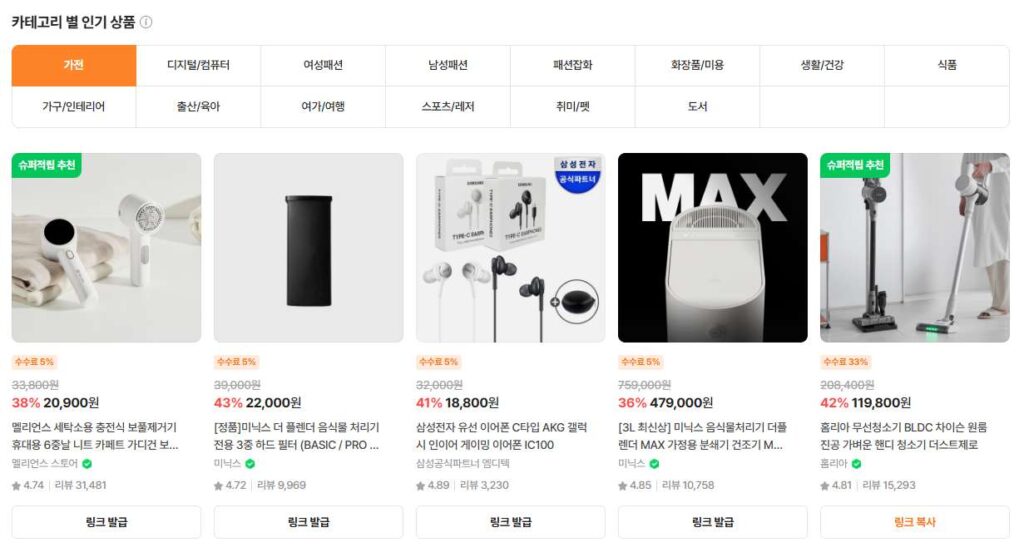Select the 식품 category tab

click(947, 65)
